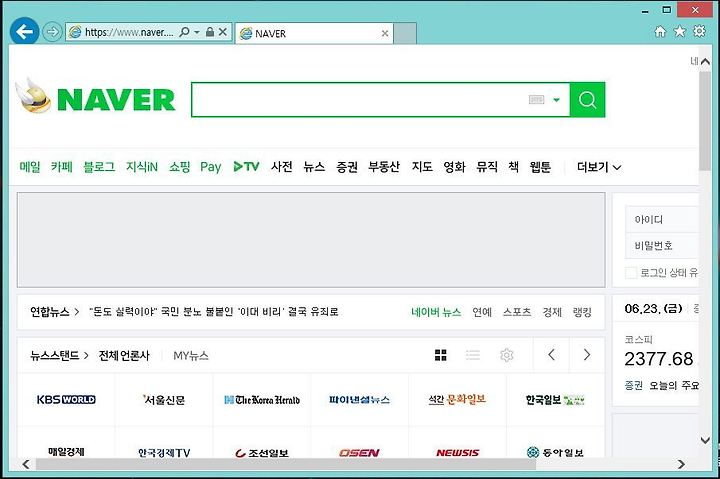The image size is (720, 479).
Task: Click inside the NAVER search input field
Action: coord(358,100)
